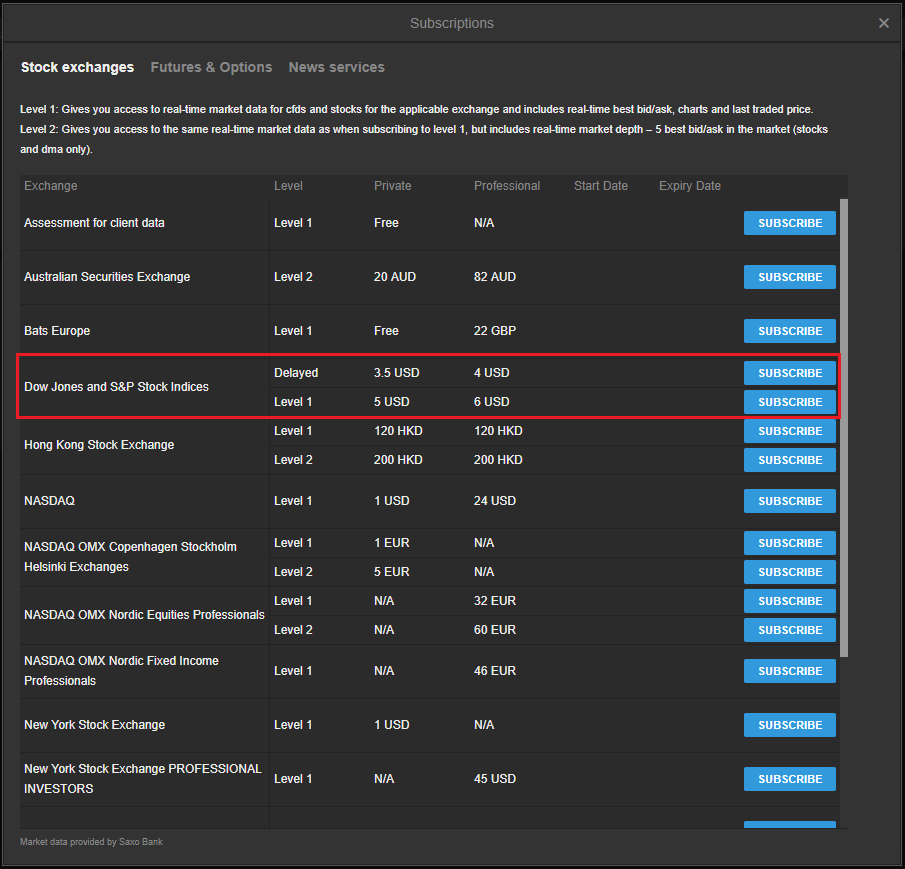Select NASDAQ OMX Nordic Fixed Income Professionals name

tap(121, 671)
